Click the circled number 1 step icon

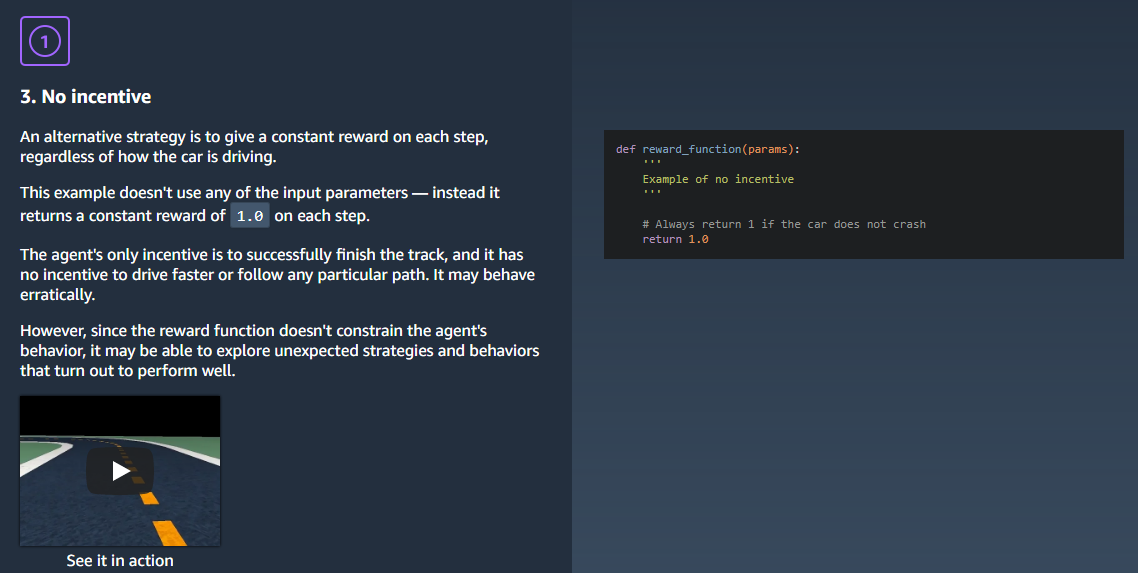pos(45,41)
